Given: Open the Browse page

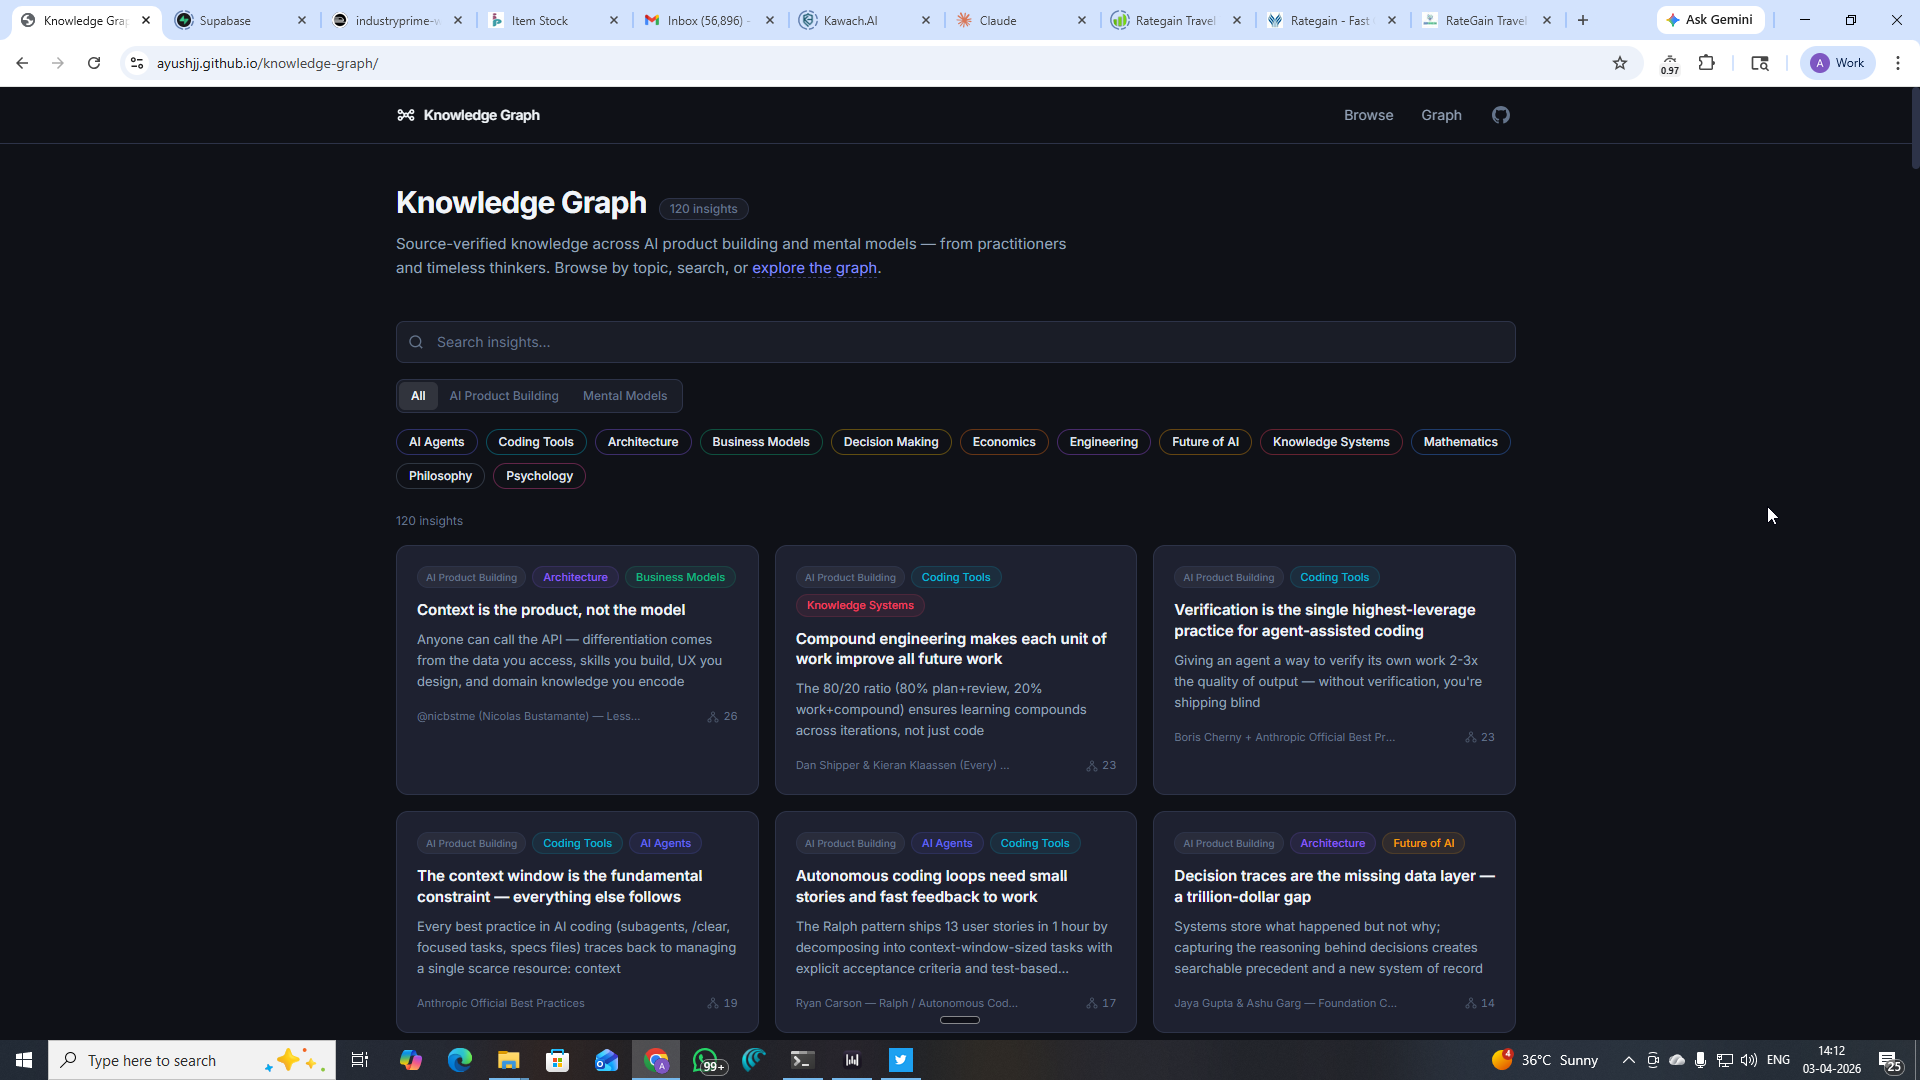Looking at the screenshot, I should point(1368,114).
